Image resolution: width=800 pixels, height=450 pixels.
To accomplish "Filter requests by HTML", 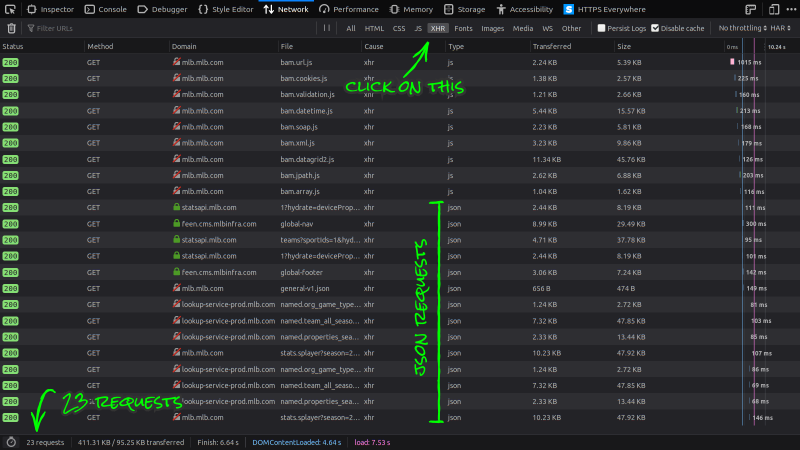I will click(374, 28).
